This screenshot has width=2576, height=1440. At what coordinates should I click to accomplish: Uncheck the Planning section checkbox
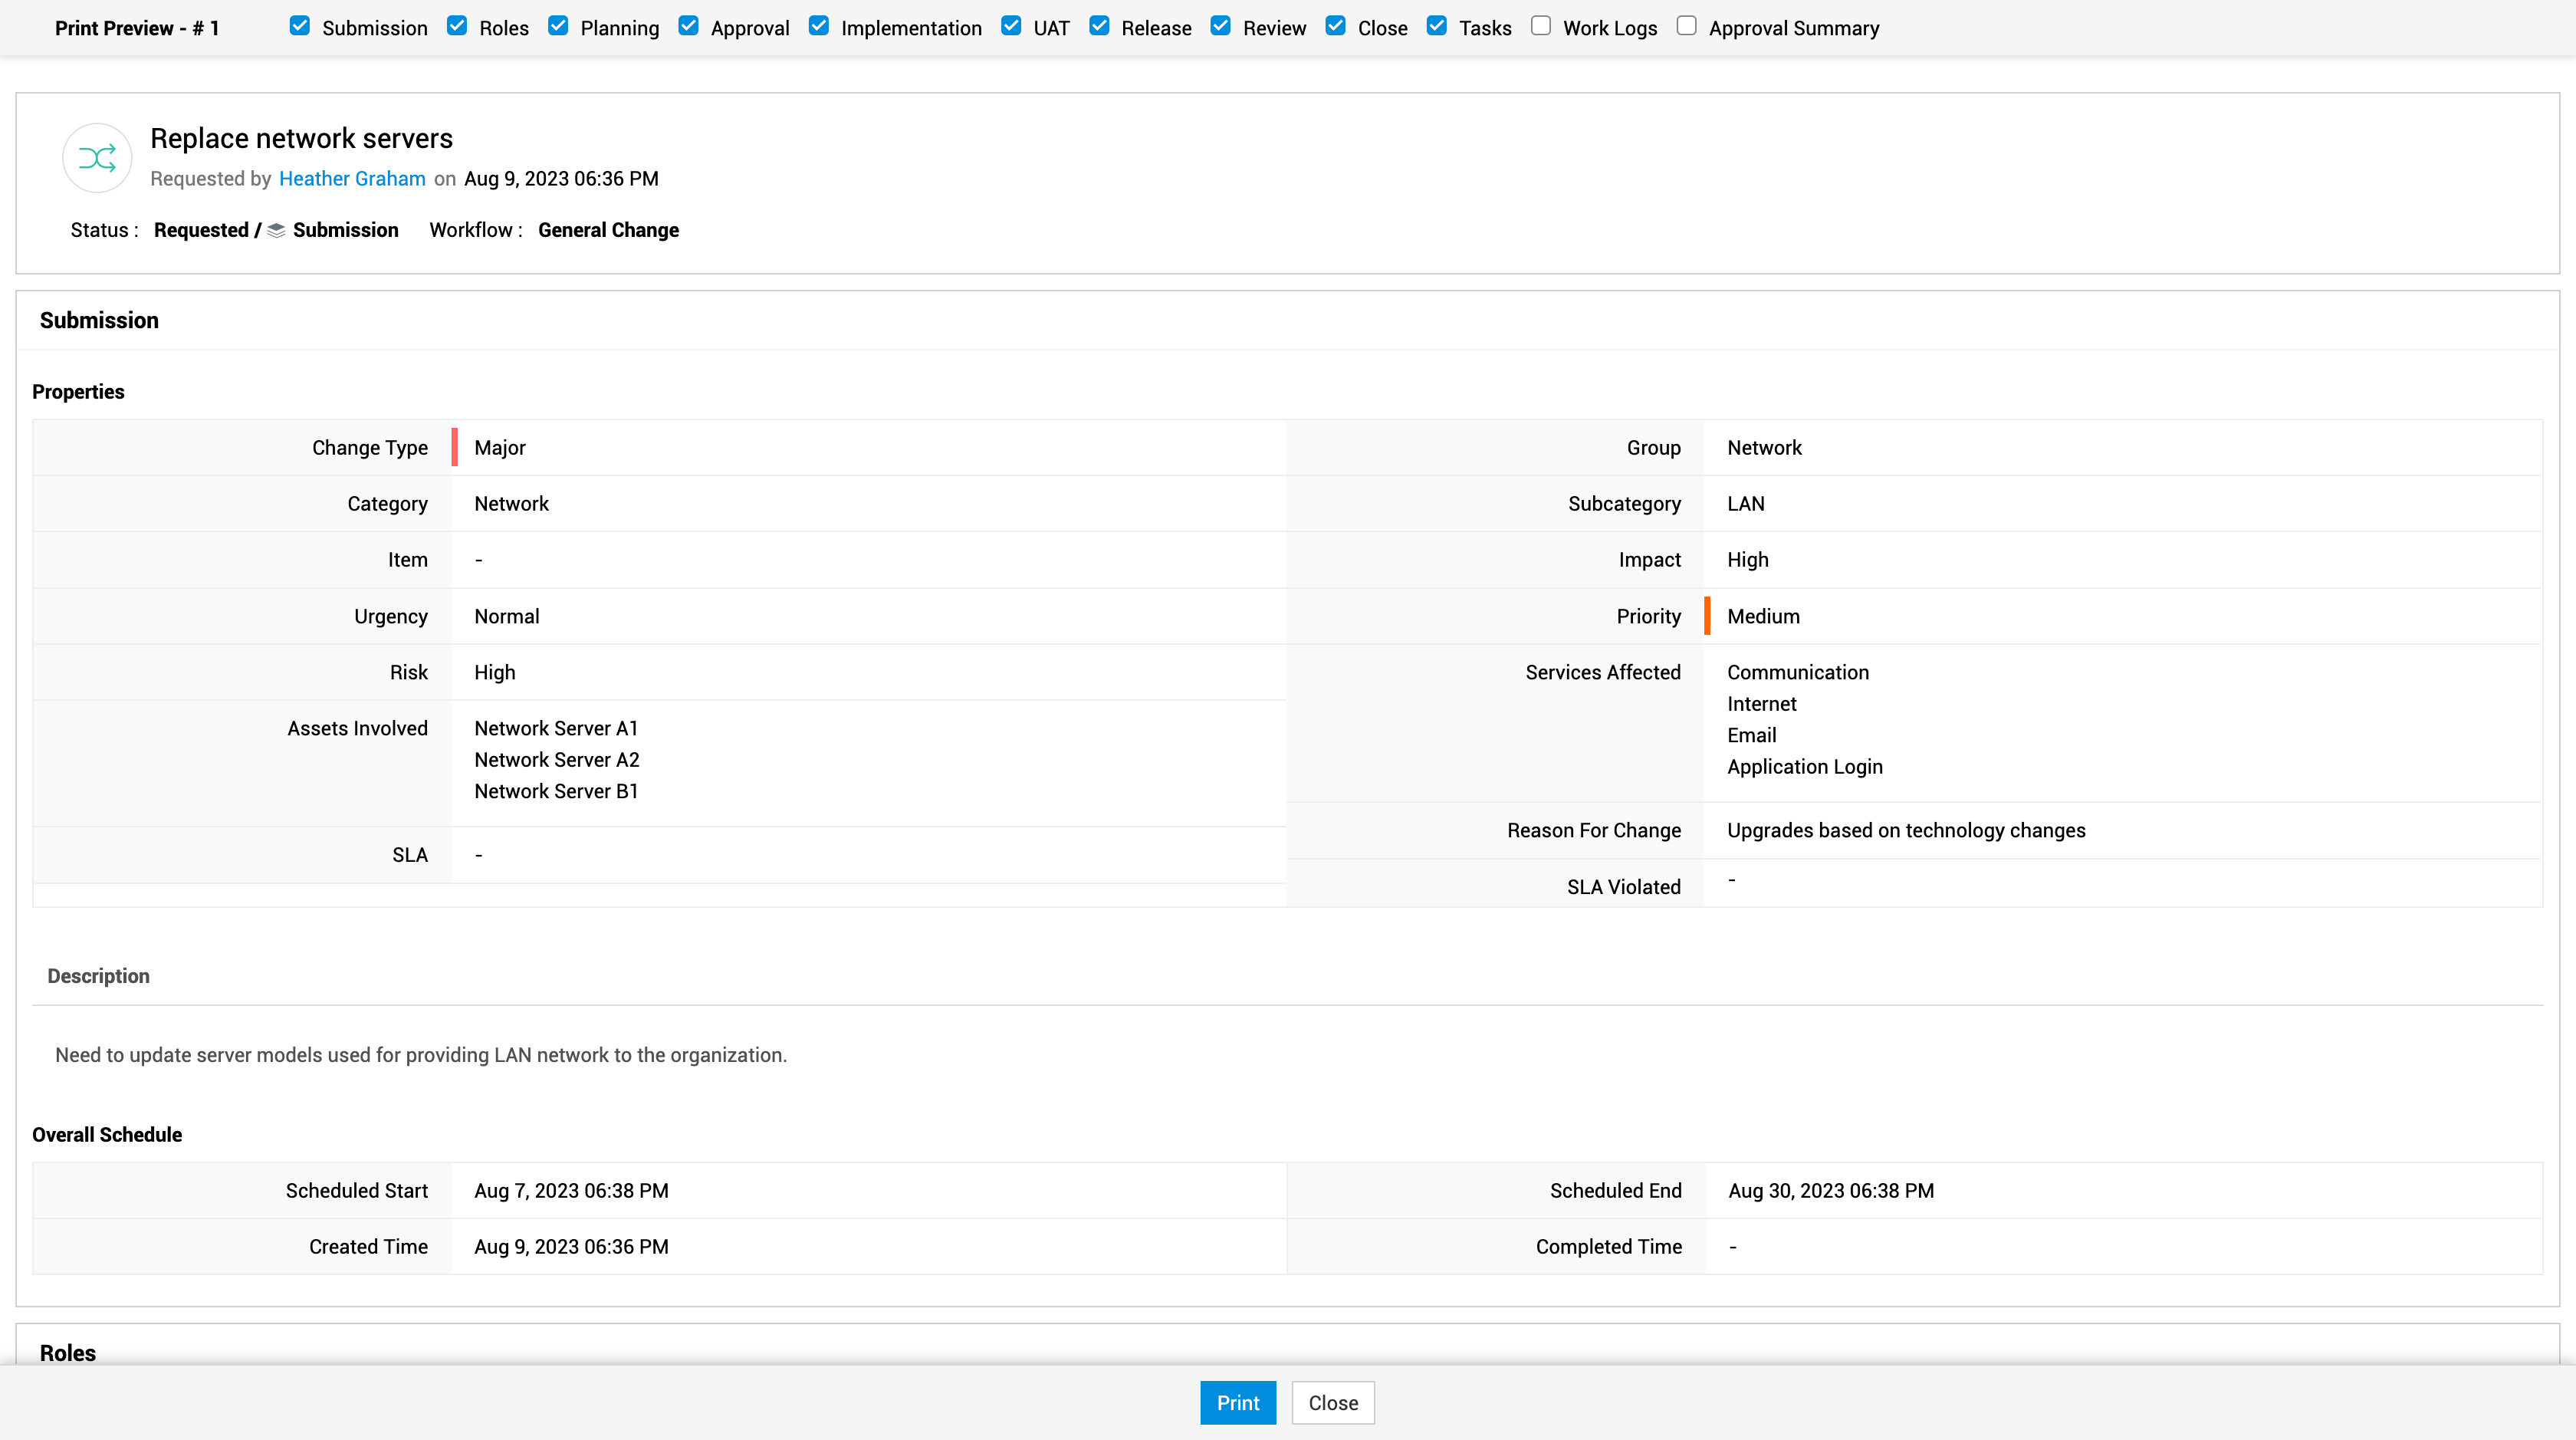pyautogui.click(x=558, y=26)
